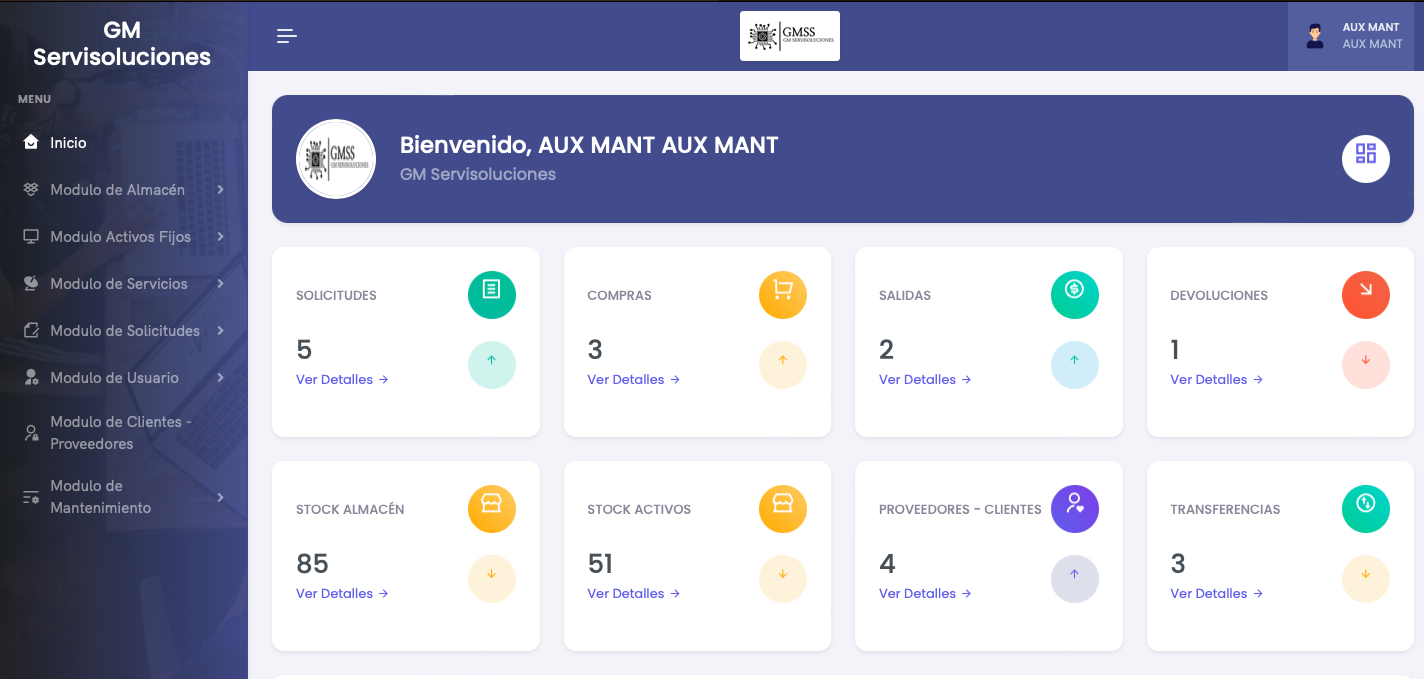This screenshot has width=1424, height=679.
Task: Click the GMSS logo in the top header
Action: coord(789,36)
